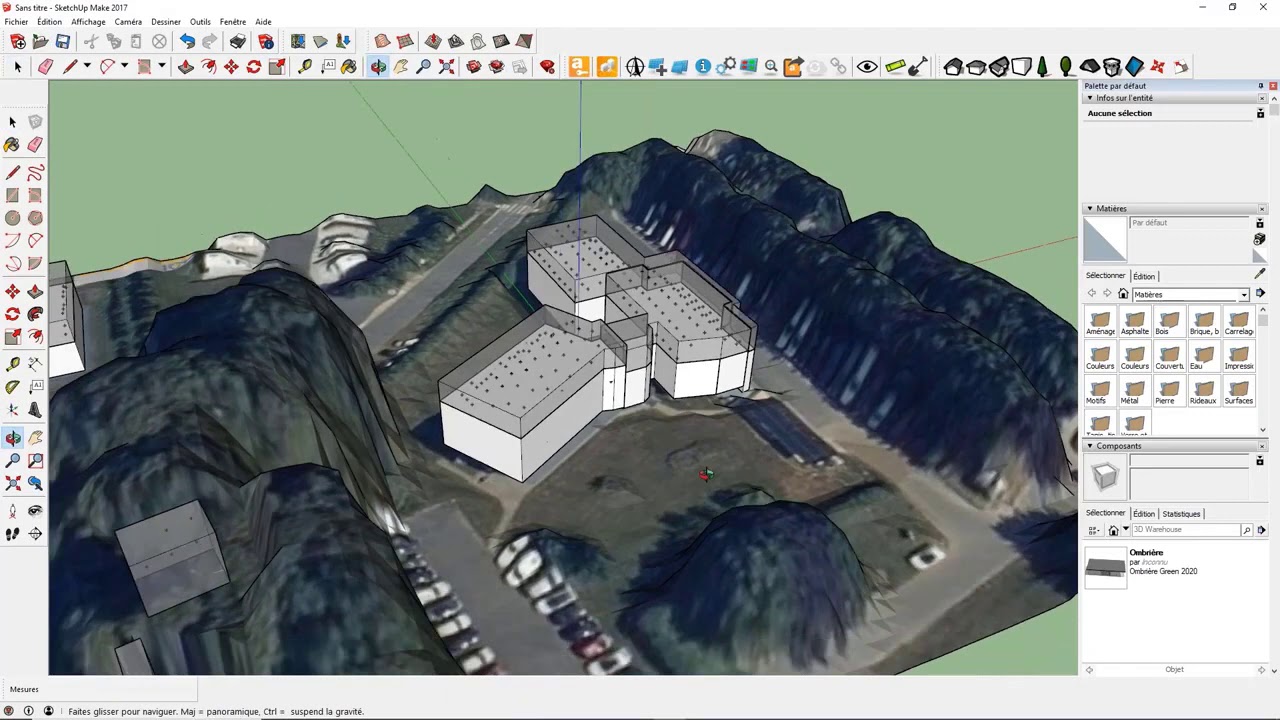
Task: Click the Sample Paint eyedropper in Matières
Action: 1260,274
